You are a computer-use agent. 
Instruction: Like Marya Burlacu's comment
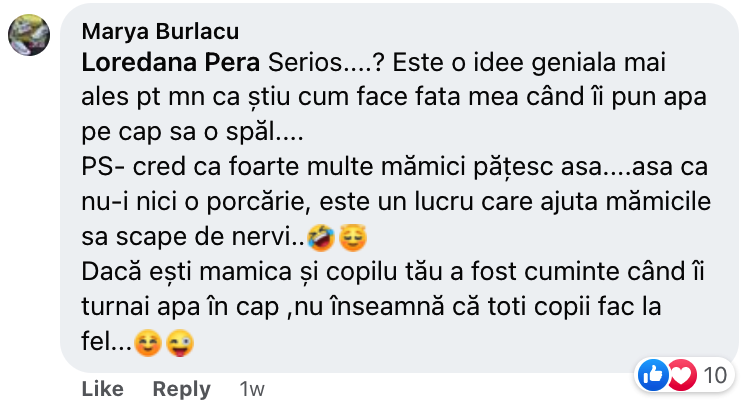point(101,389)
